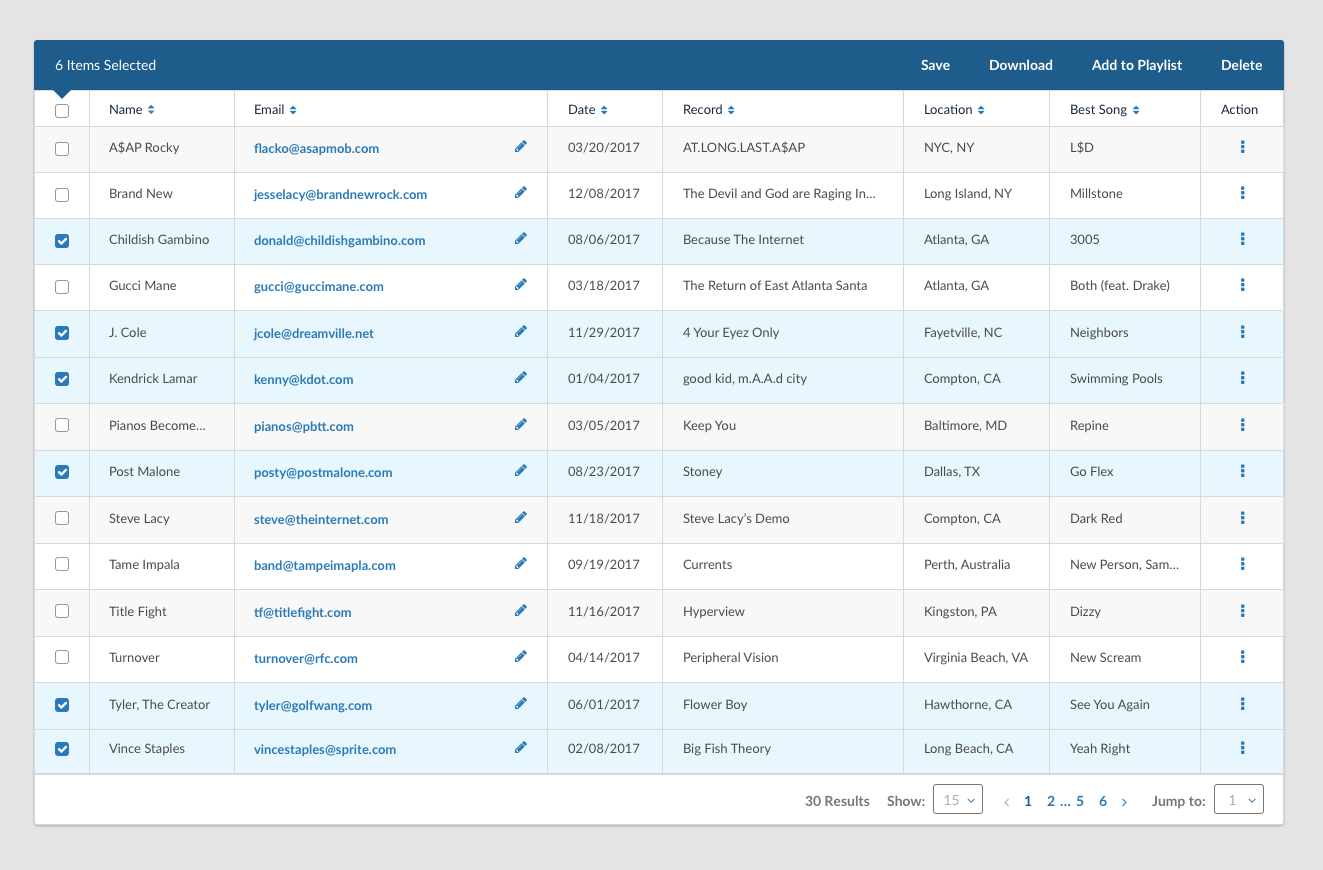The width and height of the screenshot is (1323, 870).
Task: Open the jcole@dreamville.net email link
Action: 314,333
